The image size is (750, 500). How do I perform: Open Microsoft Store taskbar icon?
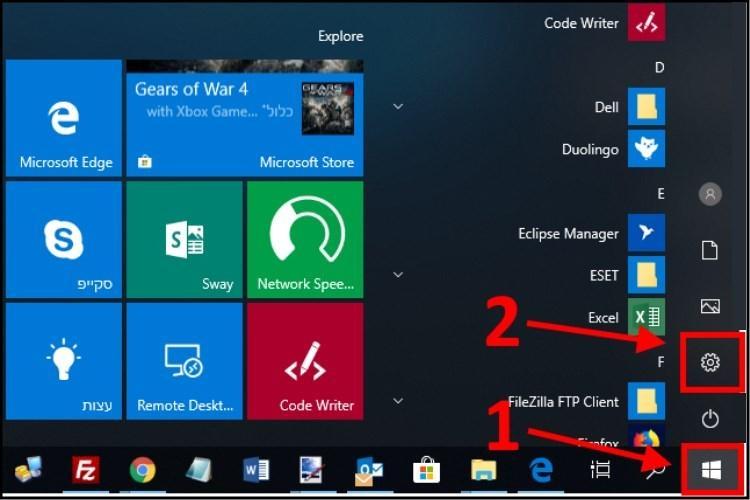[426, 469]
